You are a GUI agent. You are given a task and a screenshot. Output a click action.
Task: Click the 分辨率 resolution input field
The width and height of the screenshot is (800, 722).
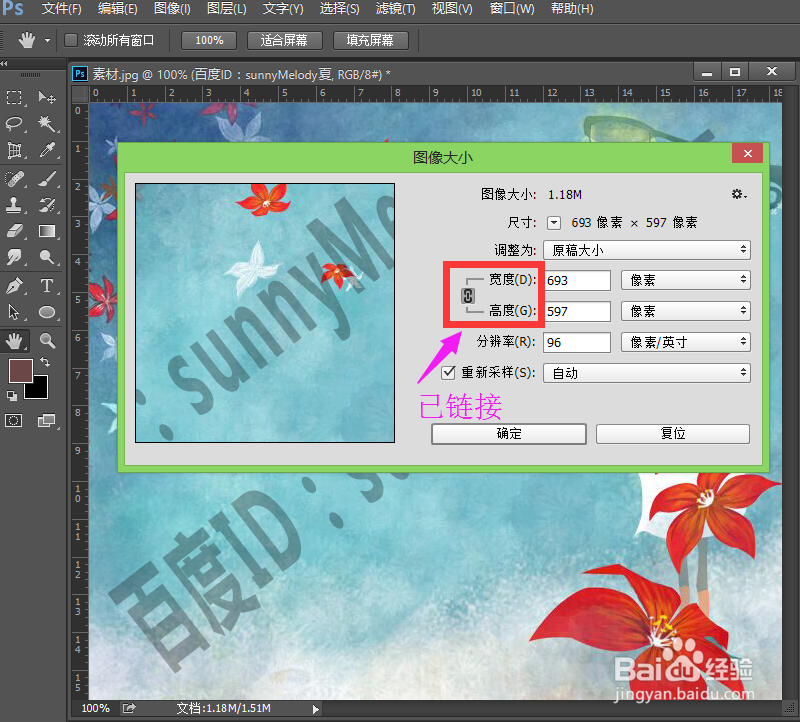(577, 342)
